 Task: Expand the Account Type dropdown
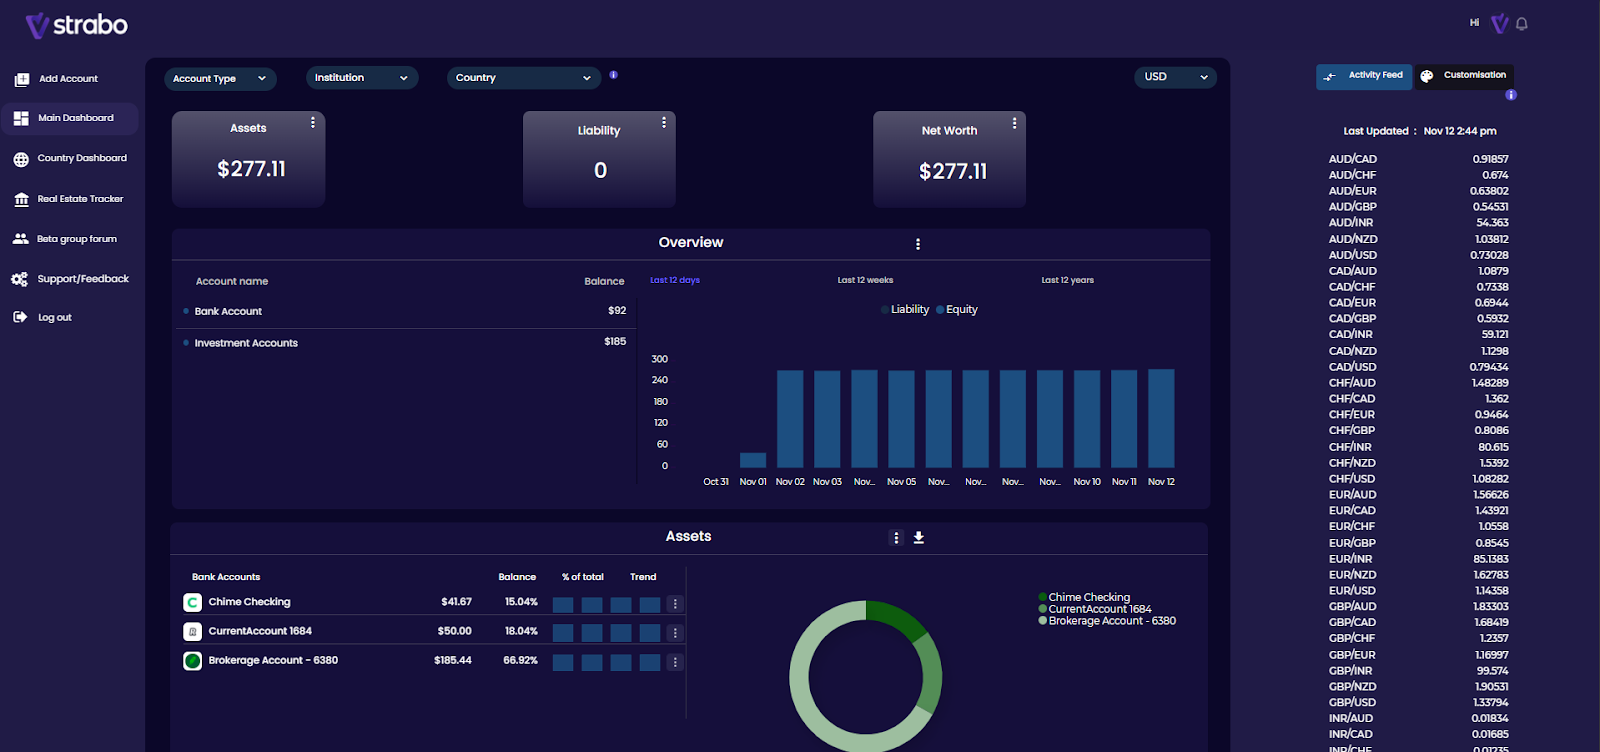point(220,78)
